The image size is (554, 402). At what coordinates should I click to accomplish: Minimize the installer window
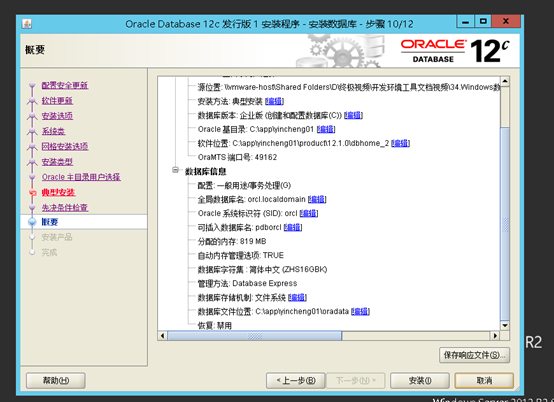tap(465, 22)
